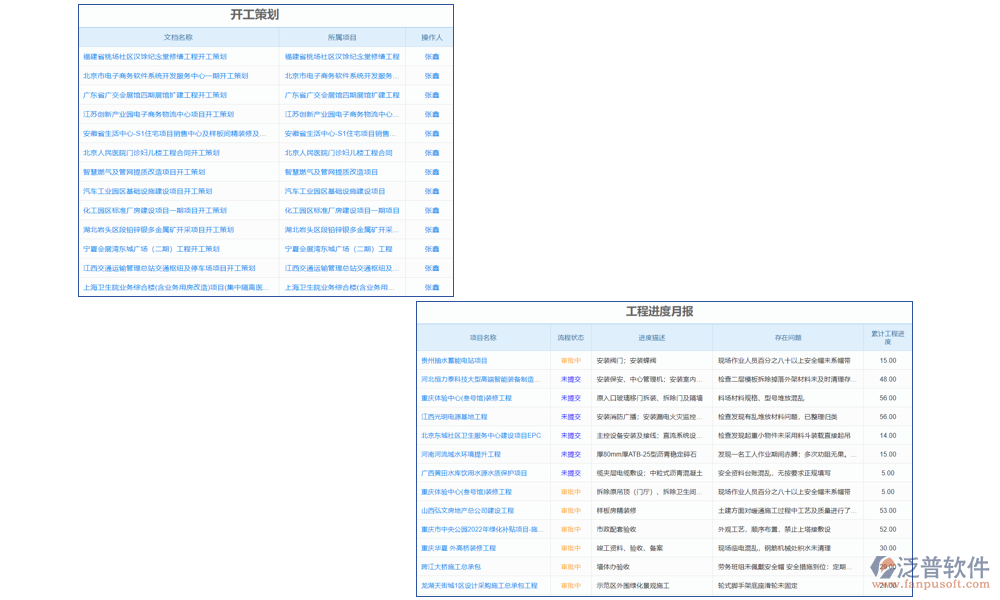Open 北京市电子商务软件系统开发服务中心一期开工策划 document
The height and width of the screenshot is (600, 1000).
click(x=165, y=76)
